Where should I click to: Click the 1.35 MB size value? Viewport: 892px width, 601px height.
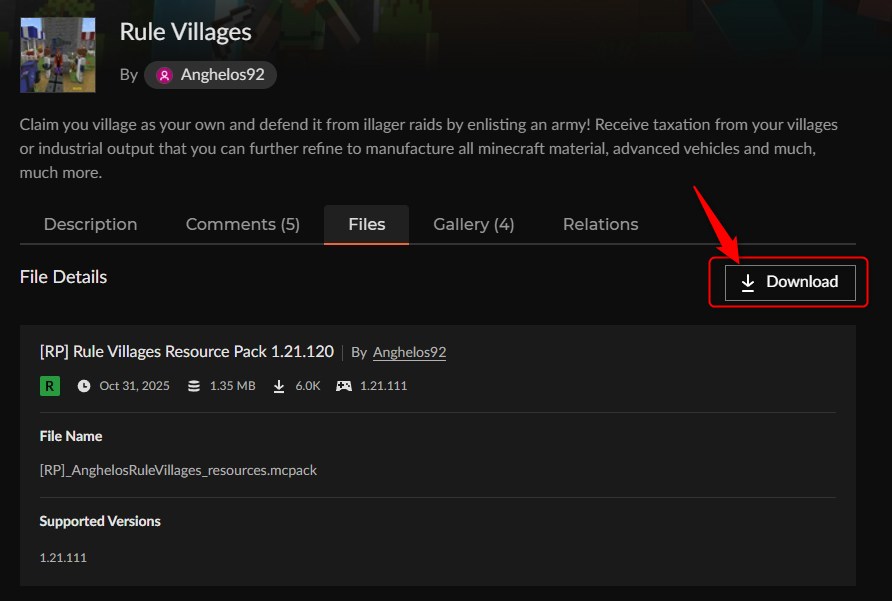click(x=232, y=386)
